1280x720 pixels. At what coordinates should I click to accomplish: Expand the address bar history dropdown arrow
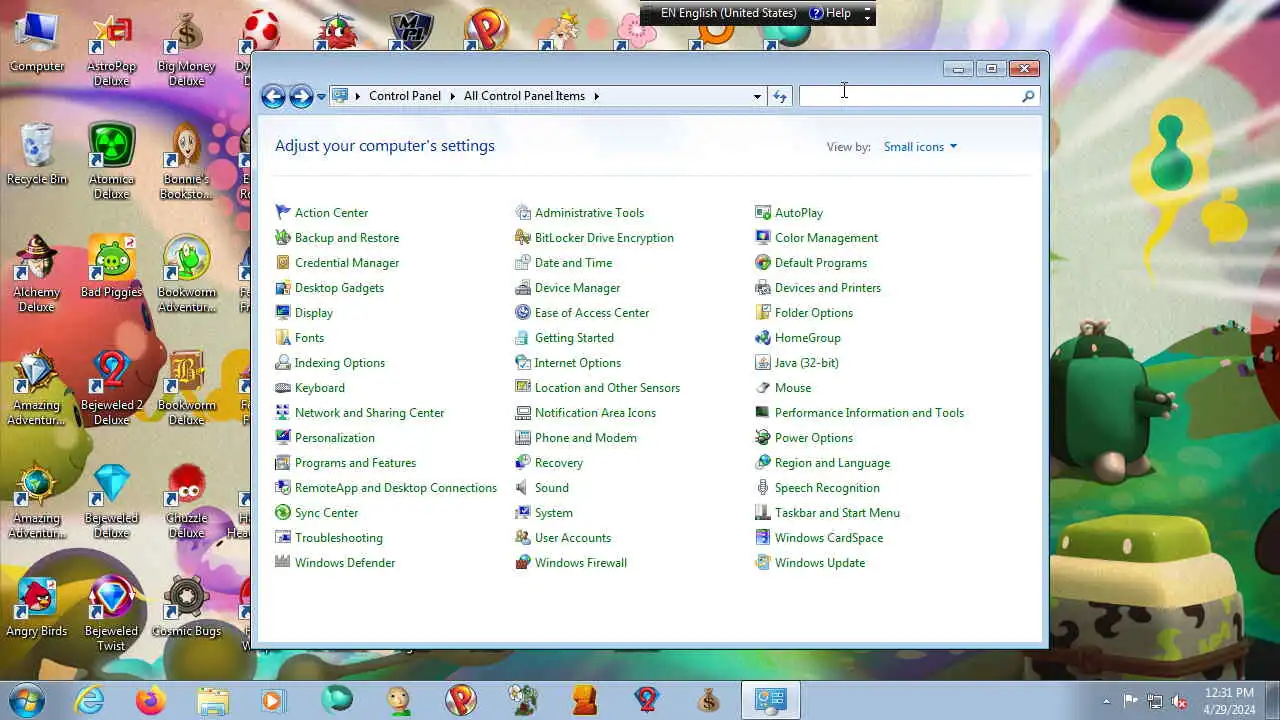(x=757, y=96)
